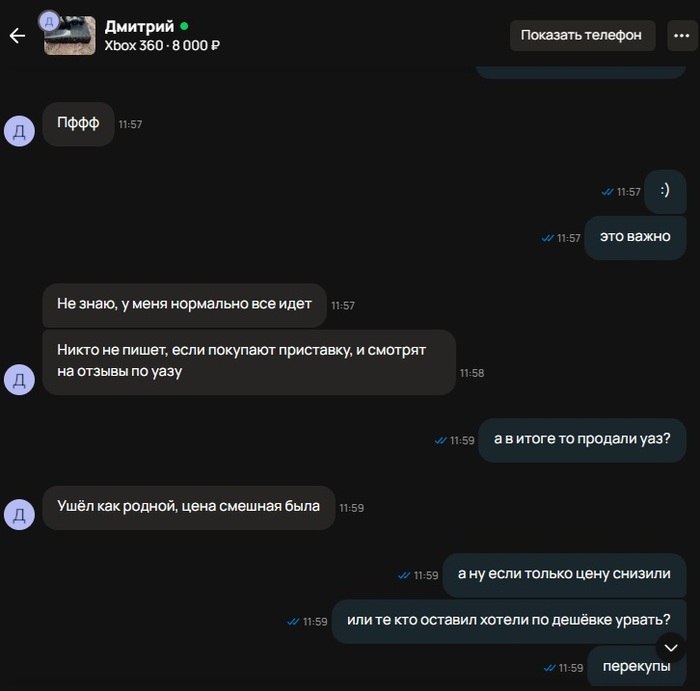The image size is (700, 691).
Task: Click the Не знаю, у меня нормально все идет message
Action: tap(184, 305)
